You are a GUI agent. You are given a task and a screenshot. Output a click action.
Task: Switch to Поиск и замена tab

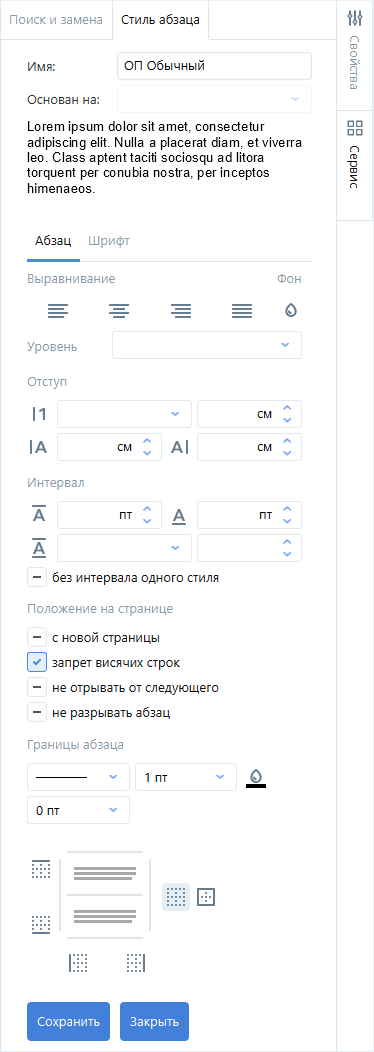coord(56,19)
